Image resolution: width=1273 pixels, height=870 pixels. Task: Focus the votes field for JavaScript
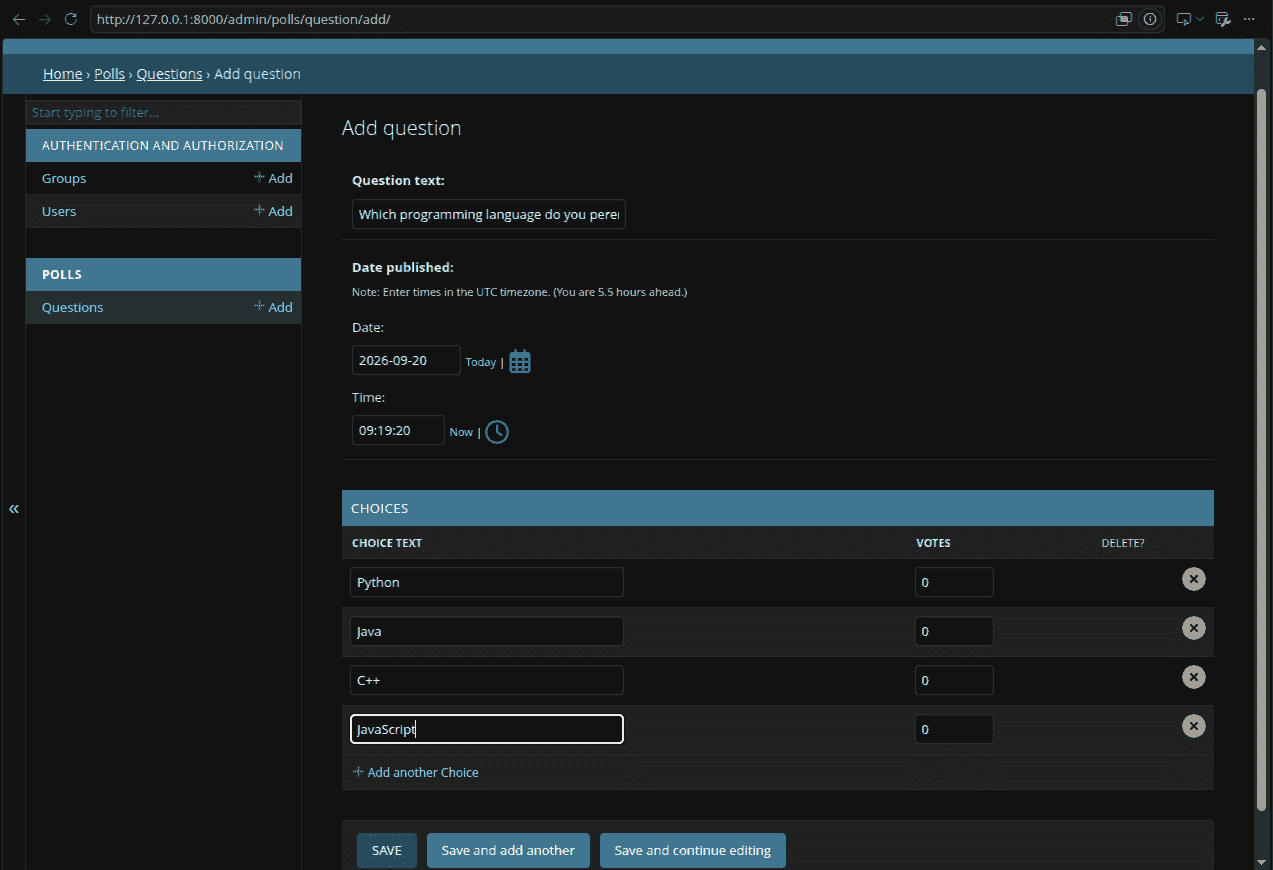tap(954, 729)
